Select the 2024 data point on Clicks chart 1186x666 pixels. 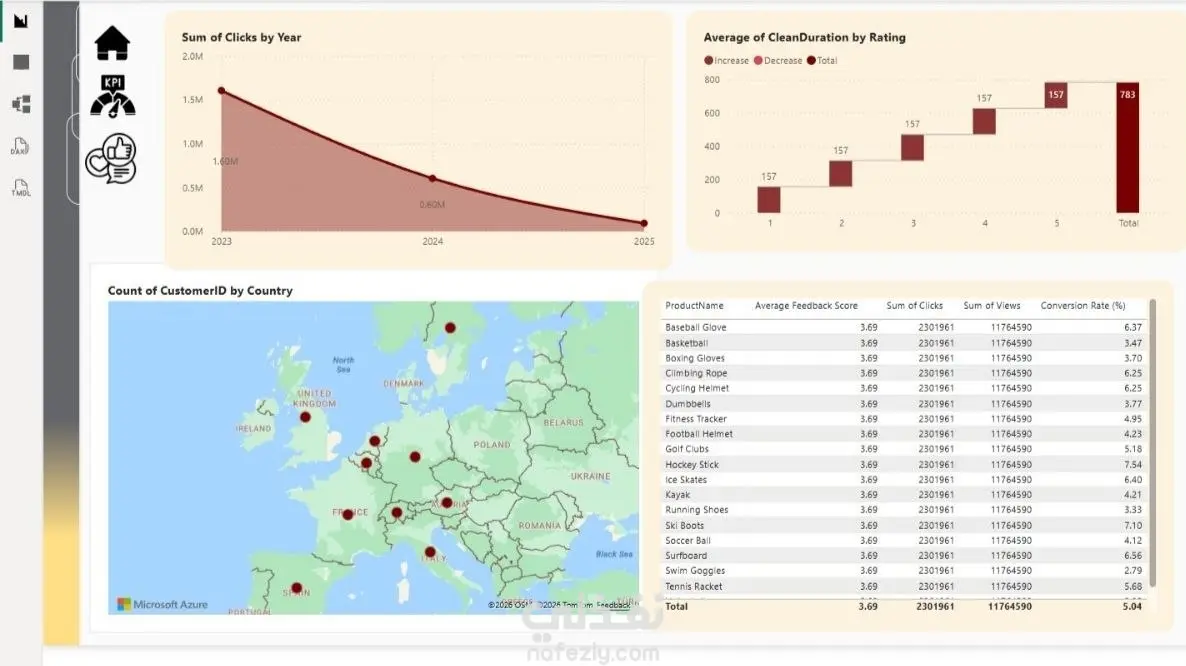click(x=433, y=178)
